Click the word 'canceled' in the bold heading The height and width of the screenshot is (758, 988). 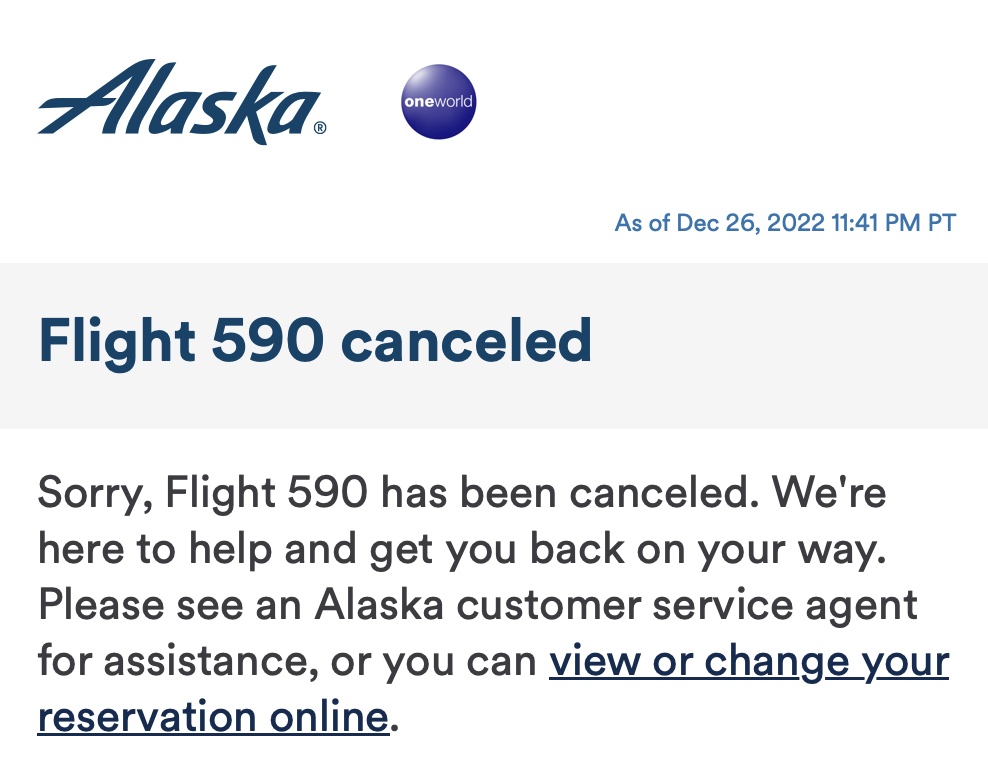click(x=466, y=341)
